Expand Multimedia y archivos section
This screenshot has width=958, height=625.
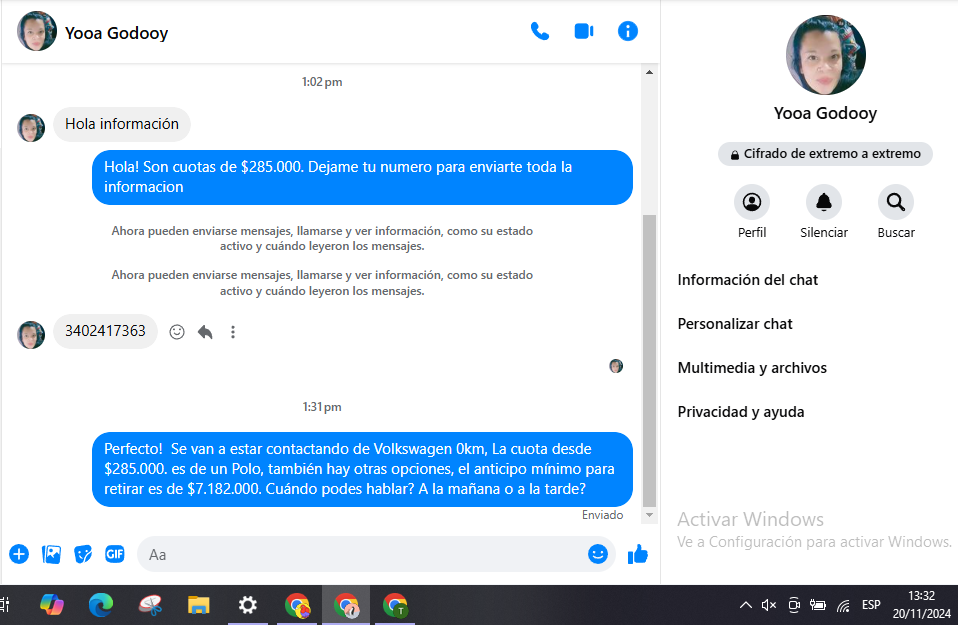tap(752, 368)
